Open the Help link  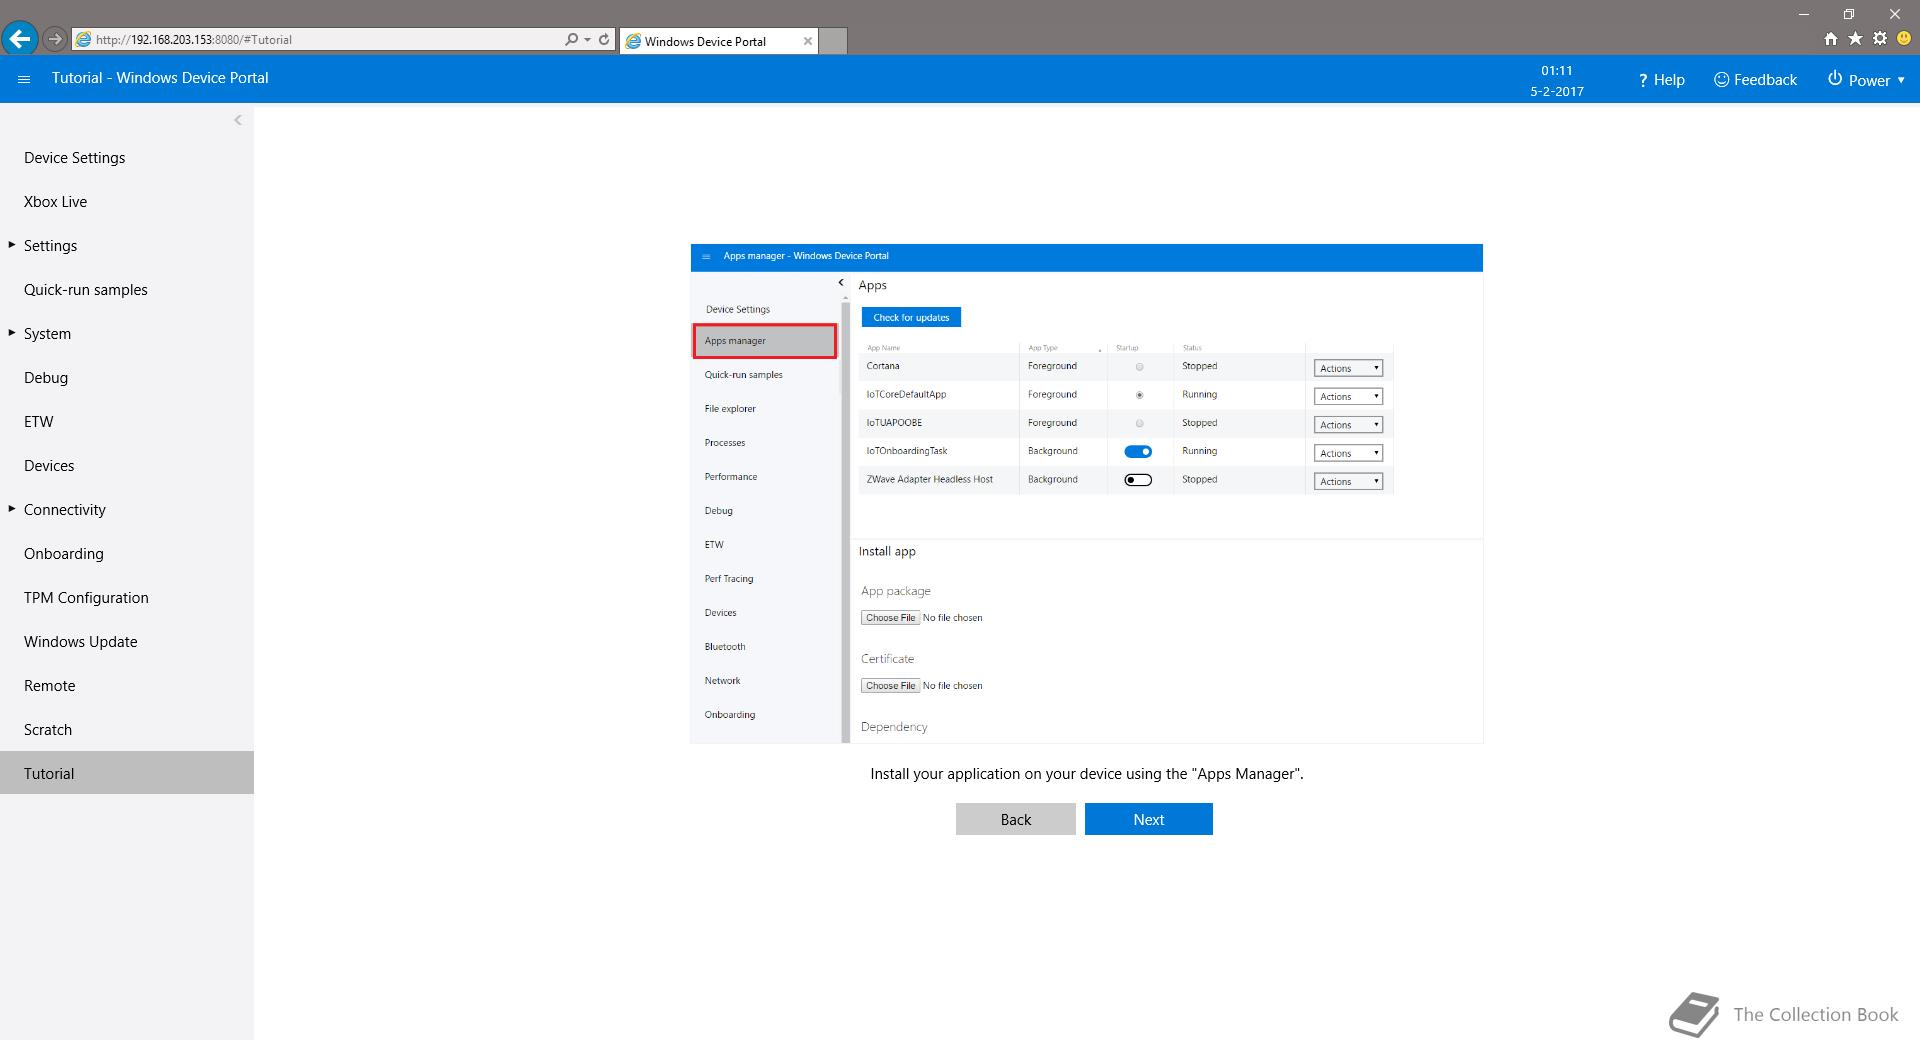pos(1661,80)
